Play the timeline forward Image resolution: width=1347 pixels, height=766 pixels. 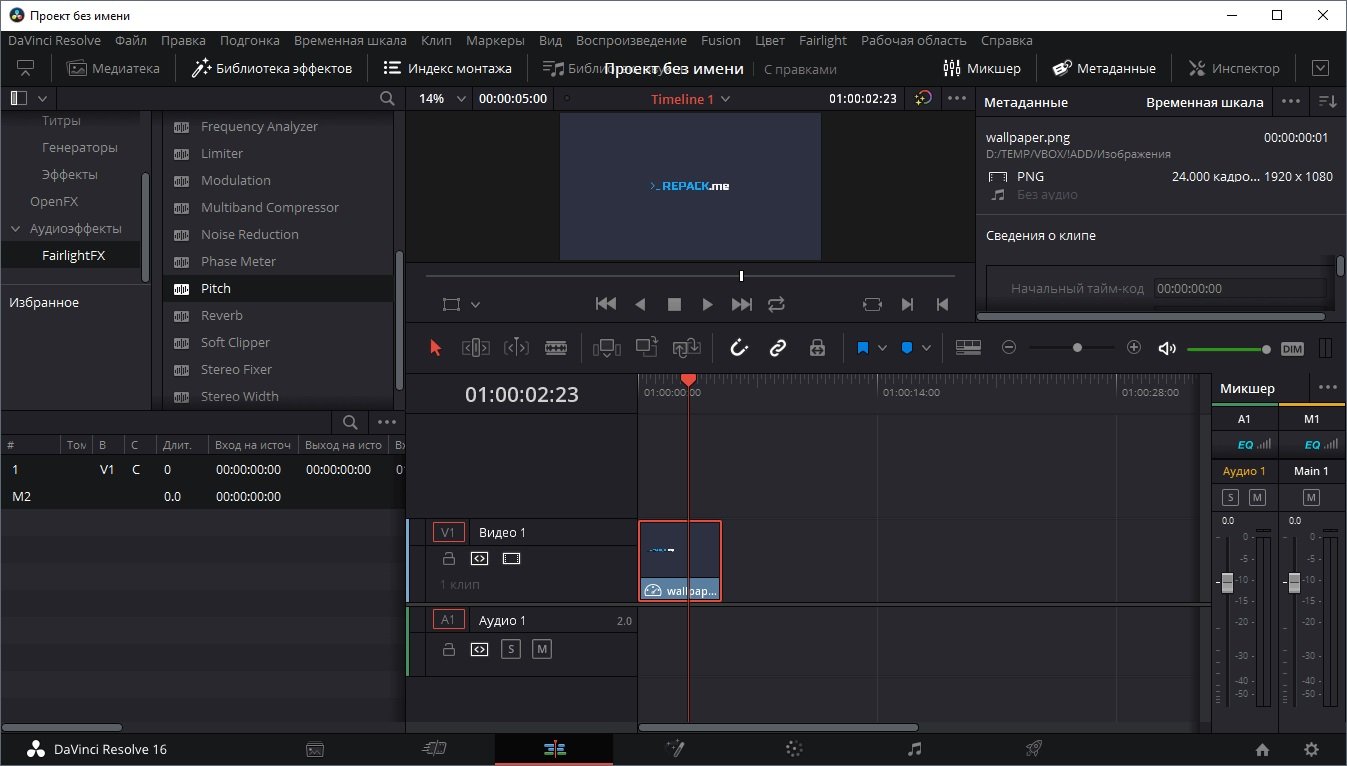707,304
